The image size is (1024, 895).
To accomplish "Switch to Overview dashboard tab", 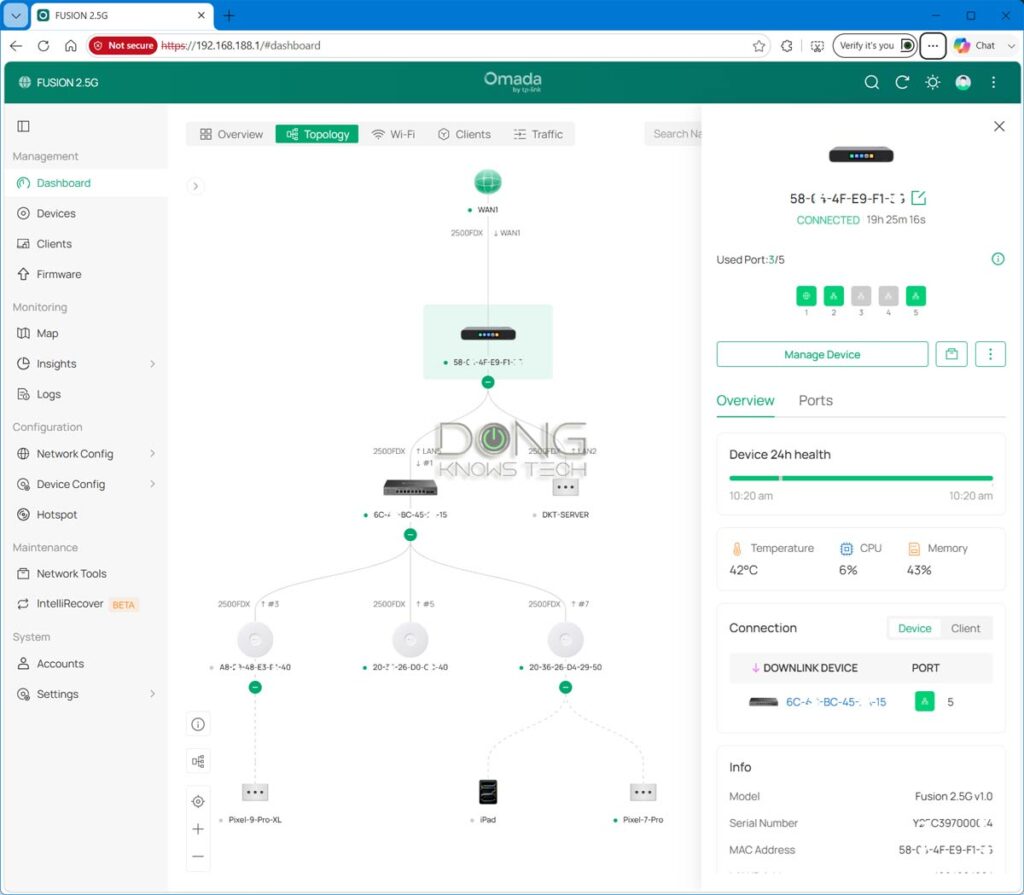I will [x=231, y=134].
